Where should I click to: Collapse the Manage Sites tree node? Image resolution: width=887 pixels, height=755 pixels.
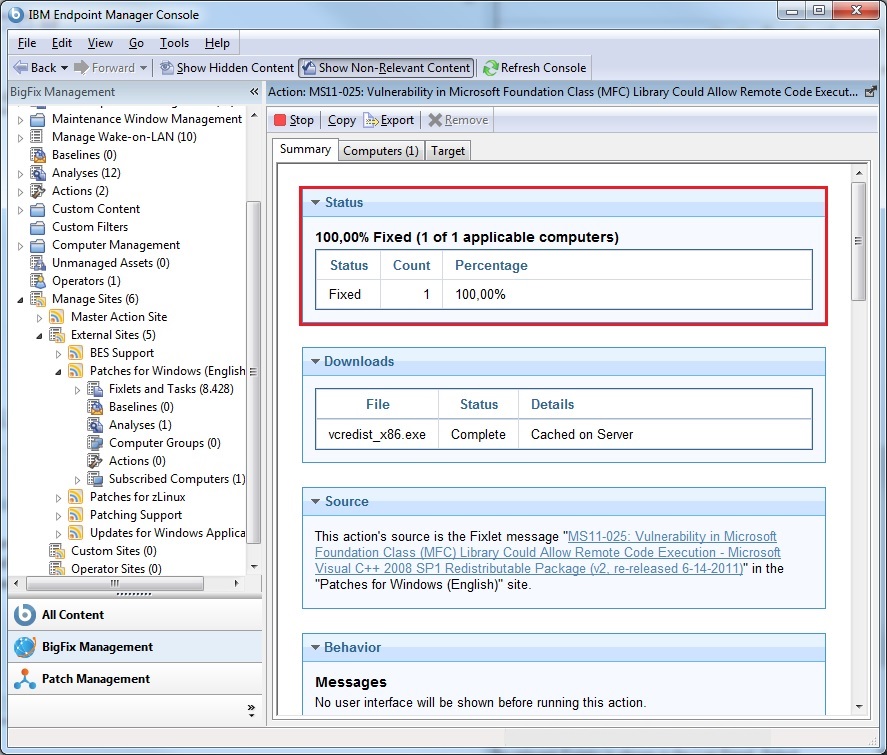[x=20, y=300]
